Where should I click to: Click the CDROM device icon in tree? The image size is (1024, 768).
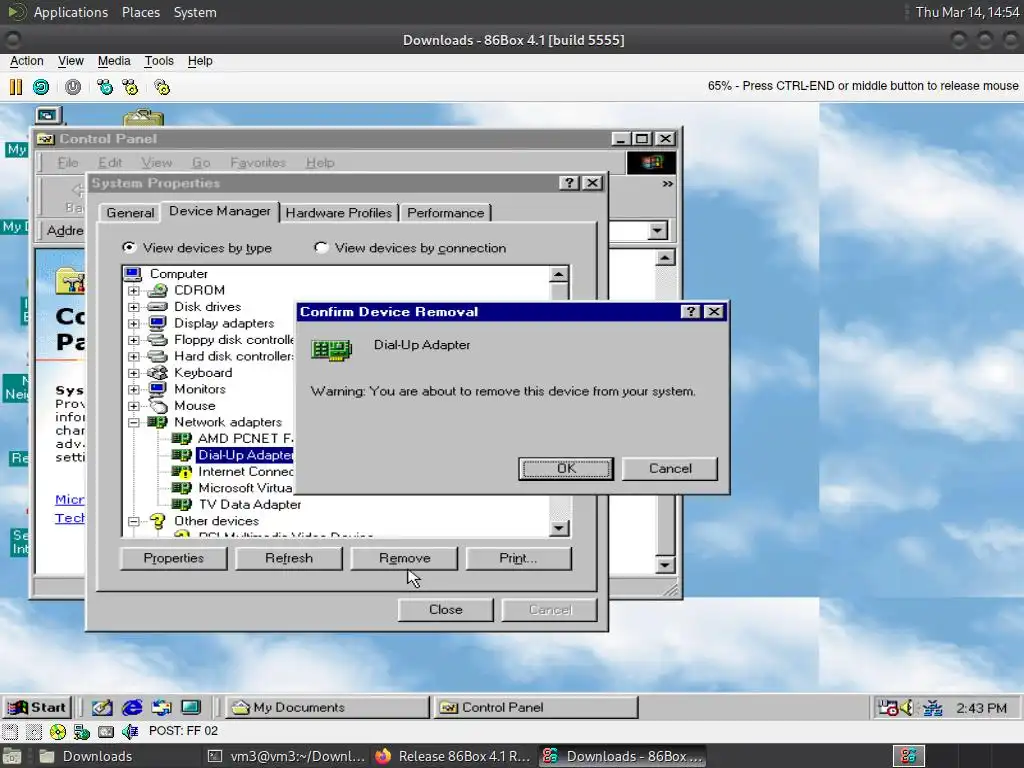(157, 290)
